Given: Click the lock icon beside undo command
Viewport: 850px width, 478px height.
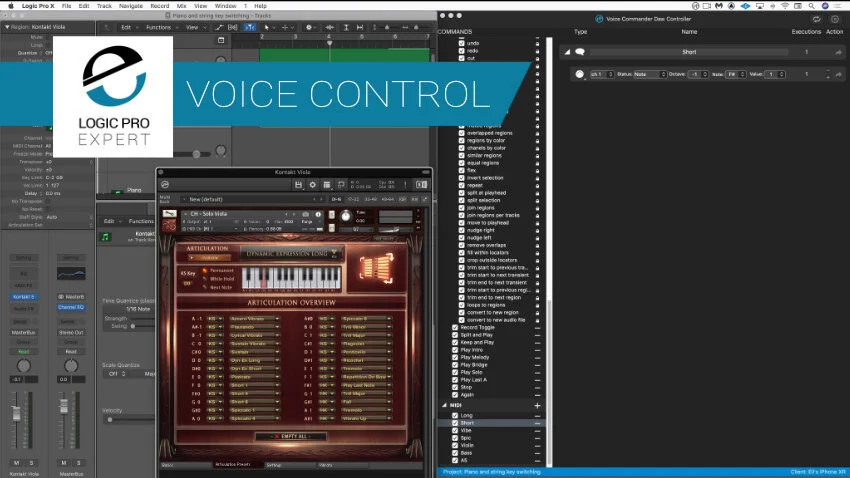Looking at the screenshot, I should point(537,43).
